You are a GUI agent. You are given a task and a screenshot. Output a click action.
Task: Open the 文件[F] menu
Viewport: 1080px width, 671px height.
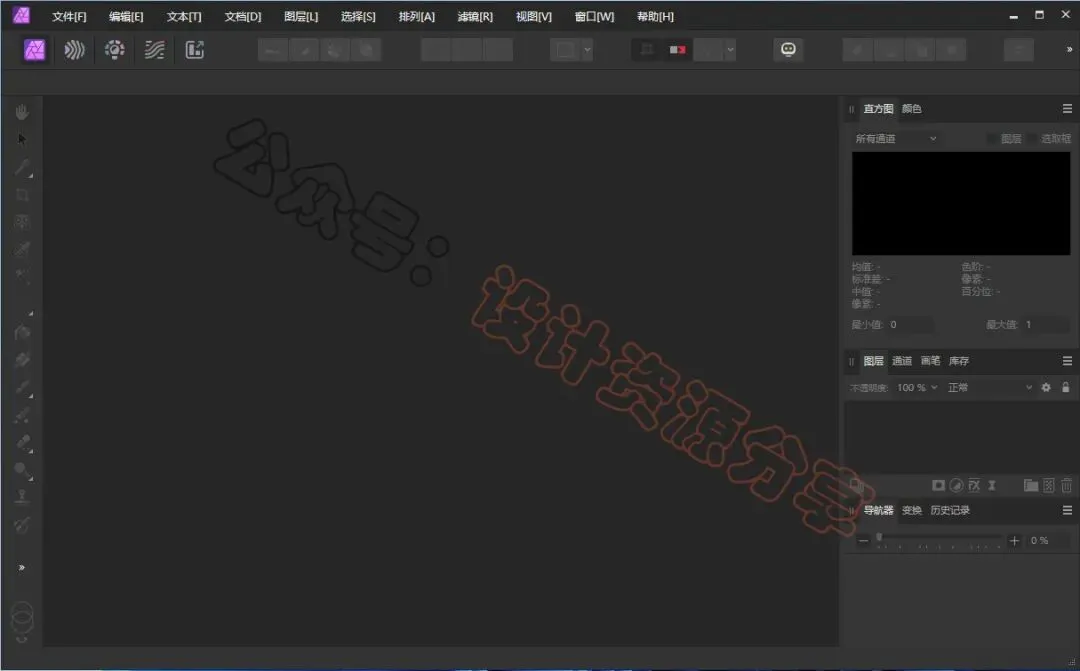coord(69,17)
